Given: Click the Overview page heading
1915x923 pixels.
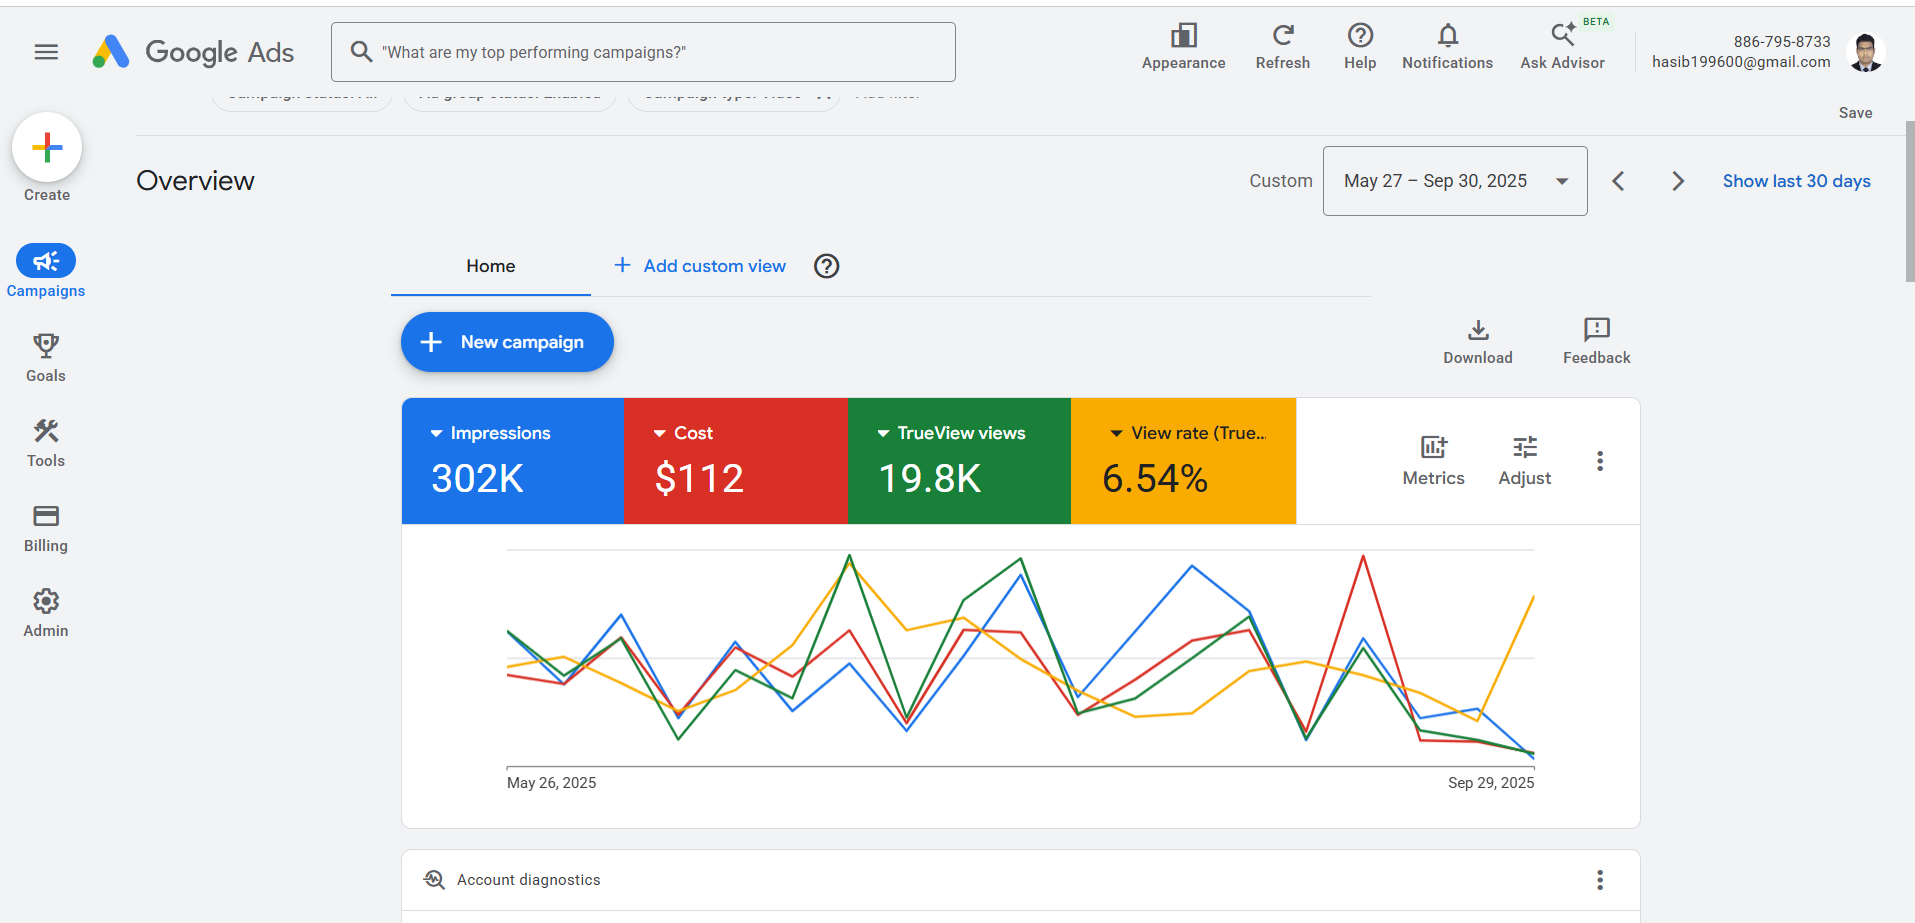Looking at the screenshot, I should [x=195, y=181].
